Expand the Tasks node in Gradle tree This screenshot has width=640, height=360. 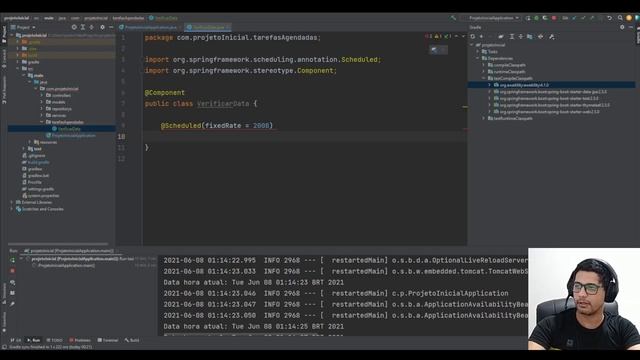click(478, 52)
